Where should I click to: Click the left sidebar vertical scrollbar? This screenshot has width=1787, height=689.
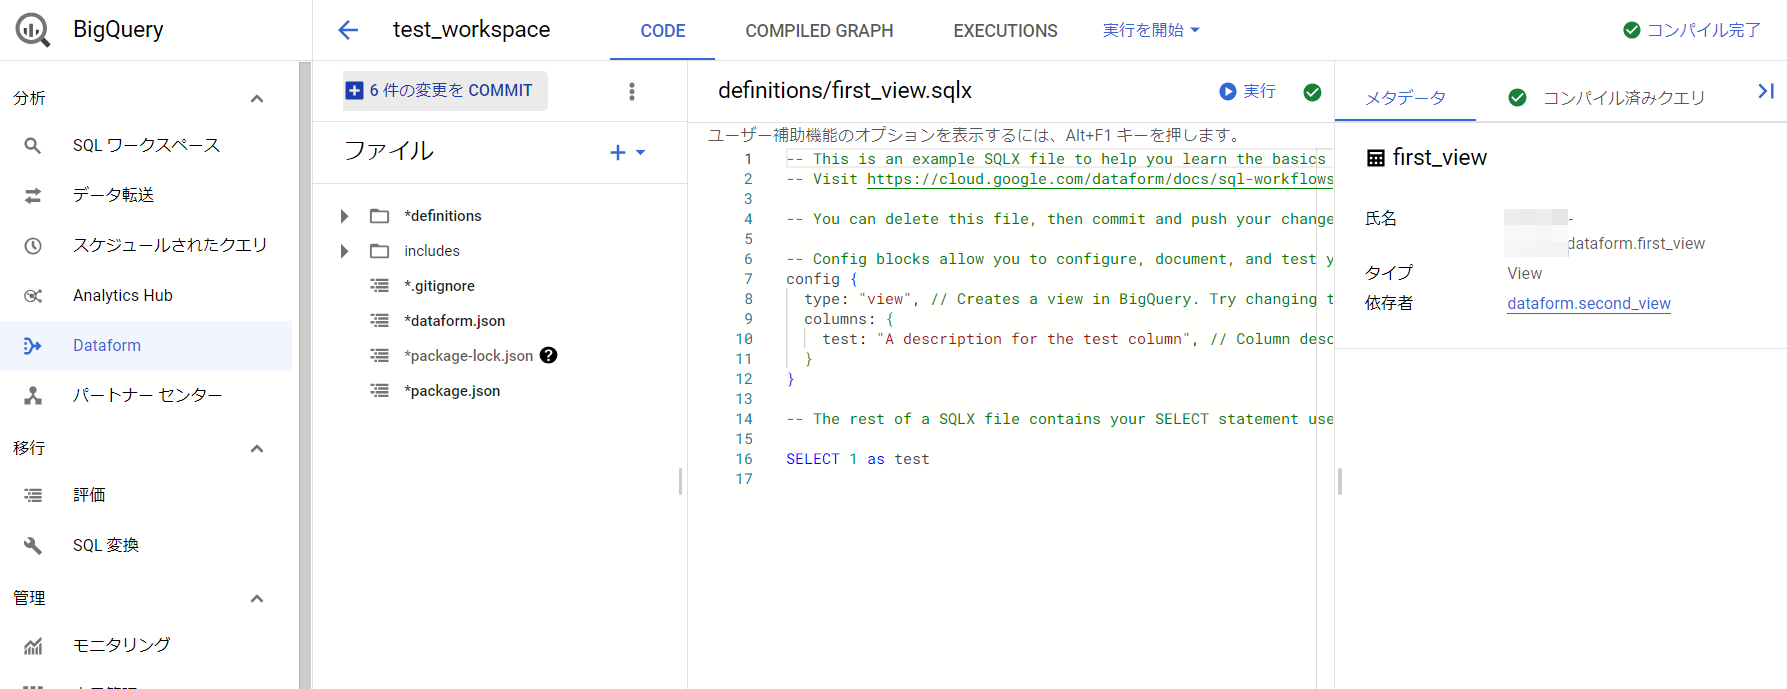pos(305,375)
